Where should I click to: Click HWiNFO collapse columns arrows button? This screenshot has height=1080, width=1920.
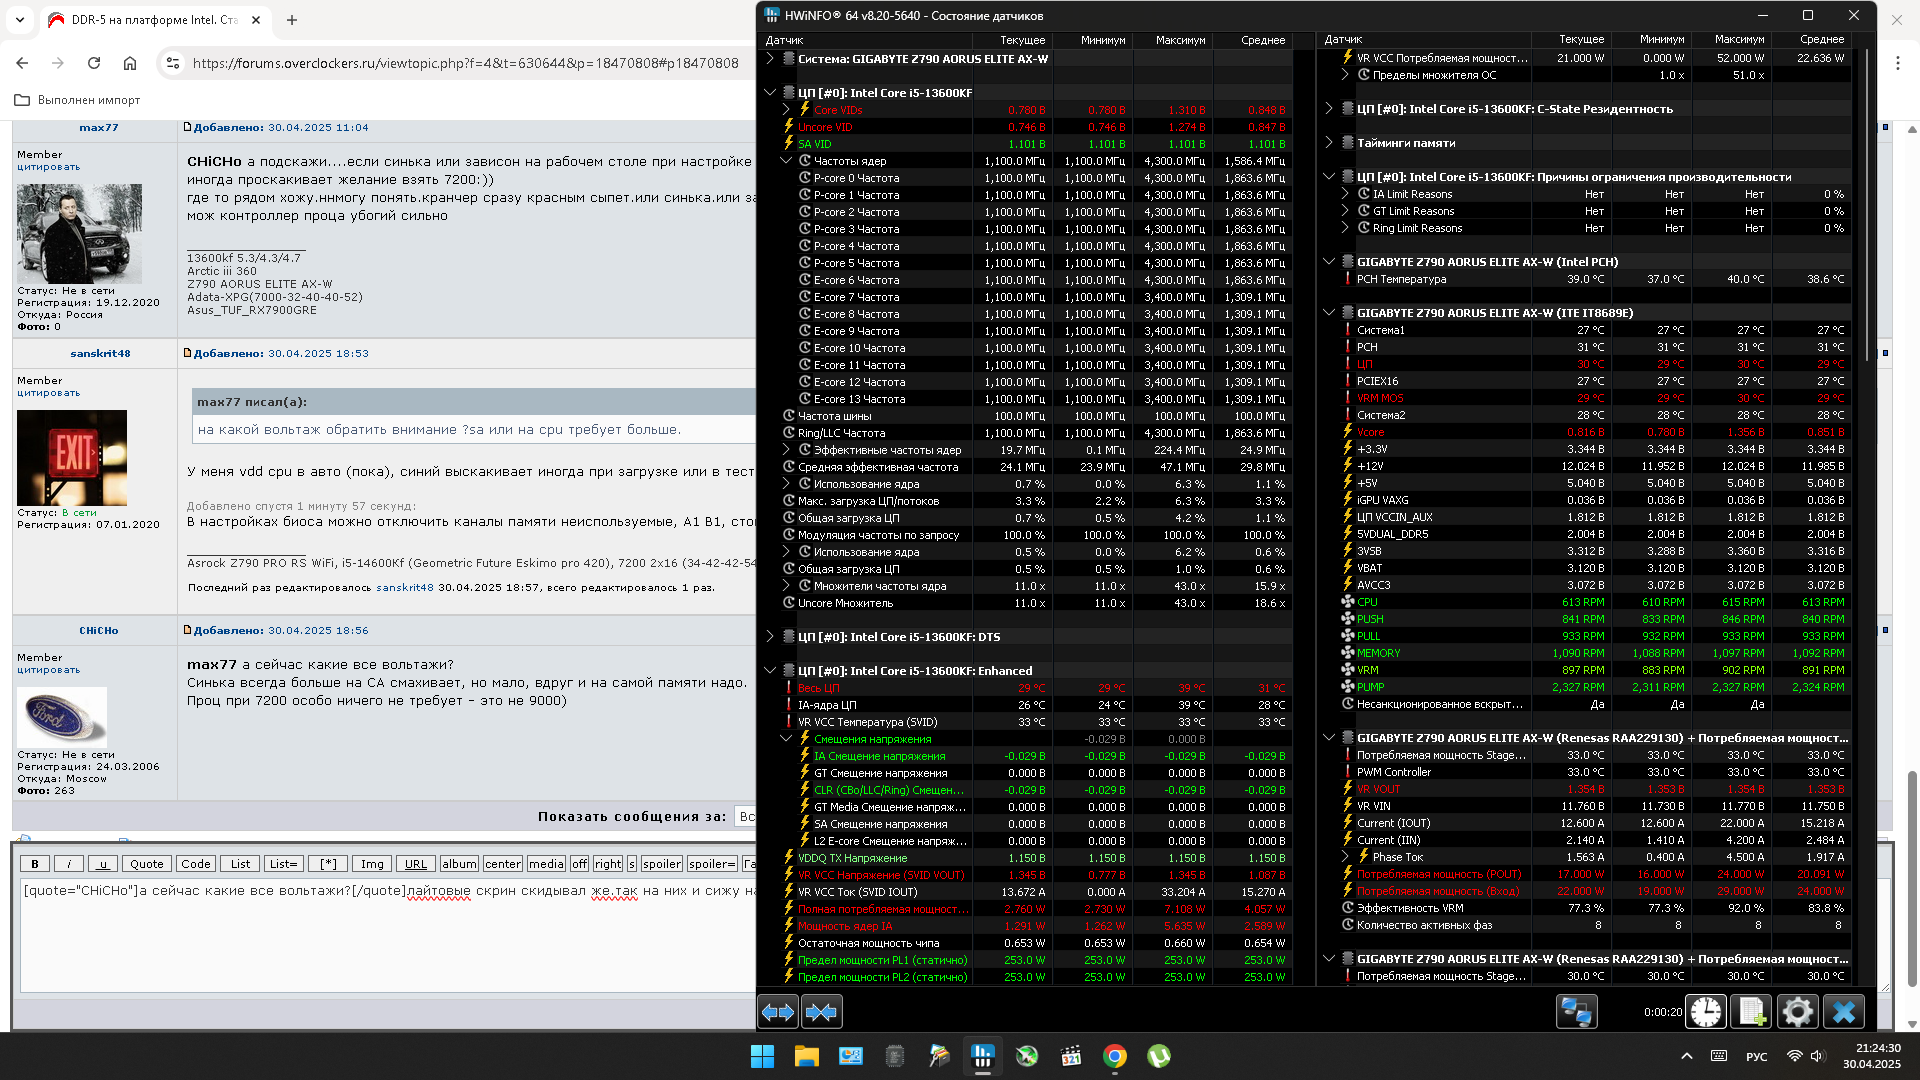point(821,1012)
